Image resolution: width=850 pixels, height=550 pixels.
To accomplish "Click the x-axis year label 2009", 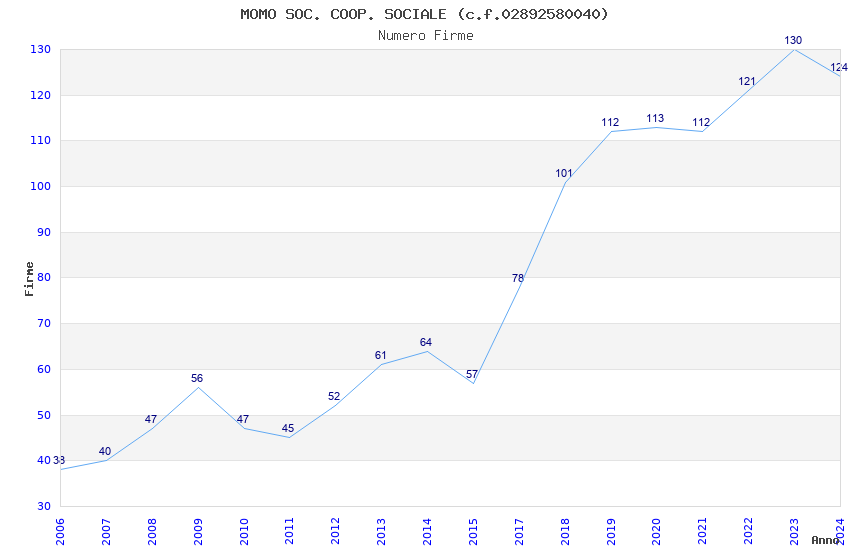I will pyautogui.click(x=198, y=531).
